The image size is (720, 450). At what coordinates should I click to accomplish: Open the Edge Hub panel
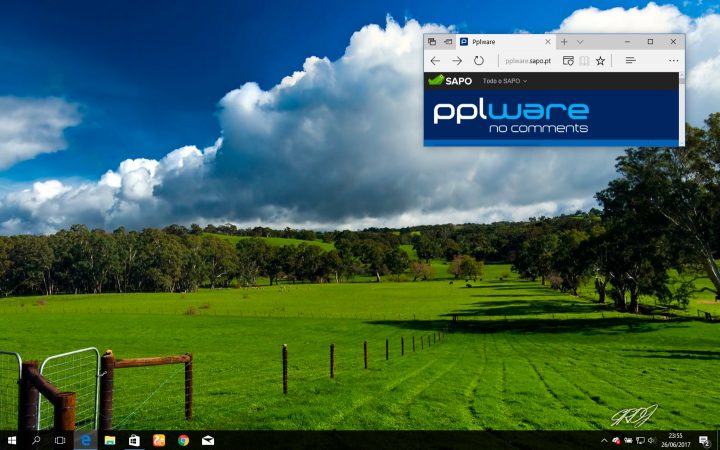point(630,61)
